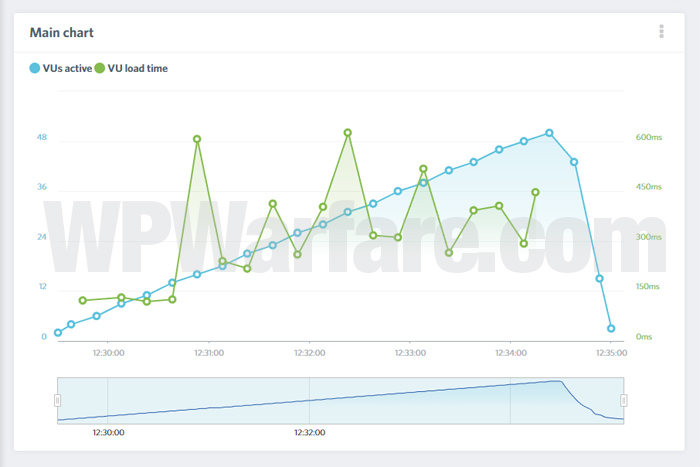This screenshot has width=700, height=467.
Task: Click the 12:31:00 x-axis label
Action: (209, 353)
